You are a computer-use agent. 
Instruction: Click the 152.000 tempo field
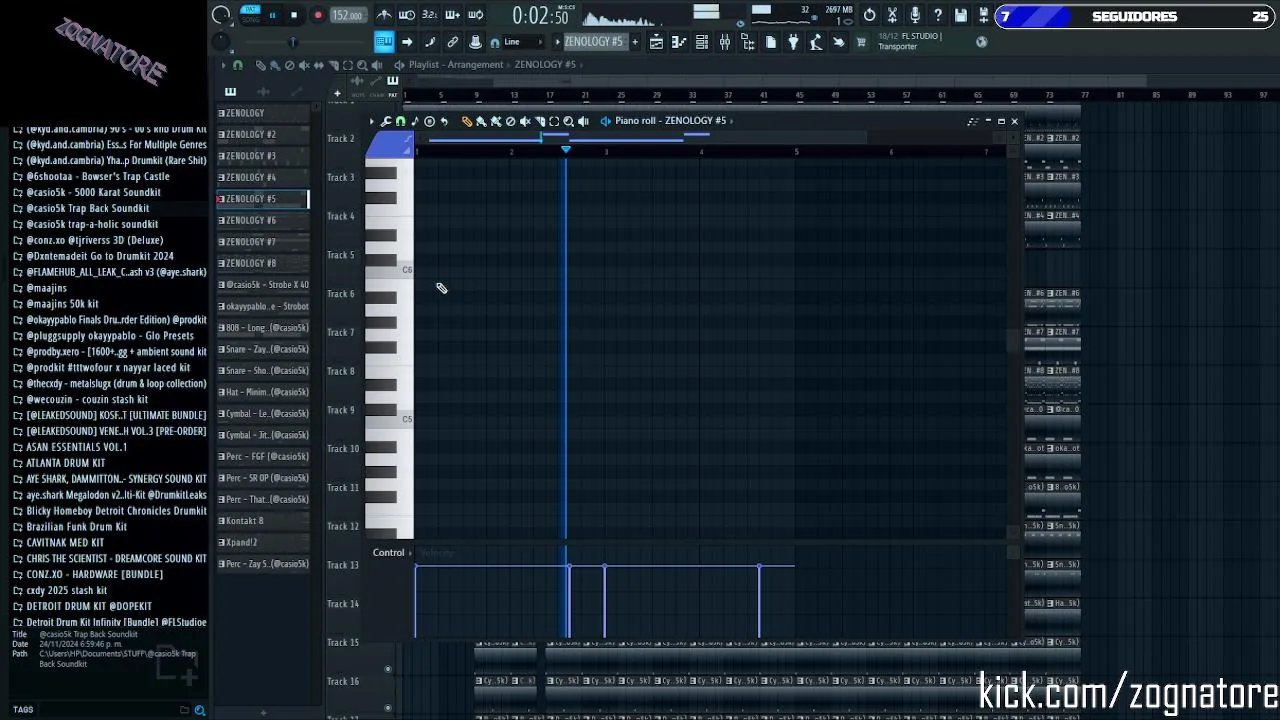347,15
